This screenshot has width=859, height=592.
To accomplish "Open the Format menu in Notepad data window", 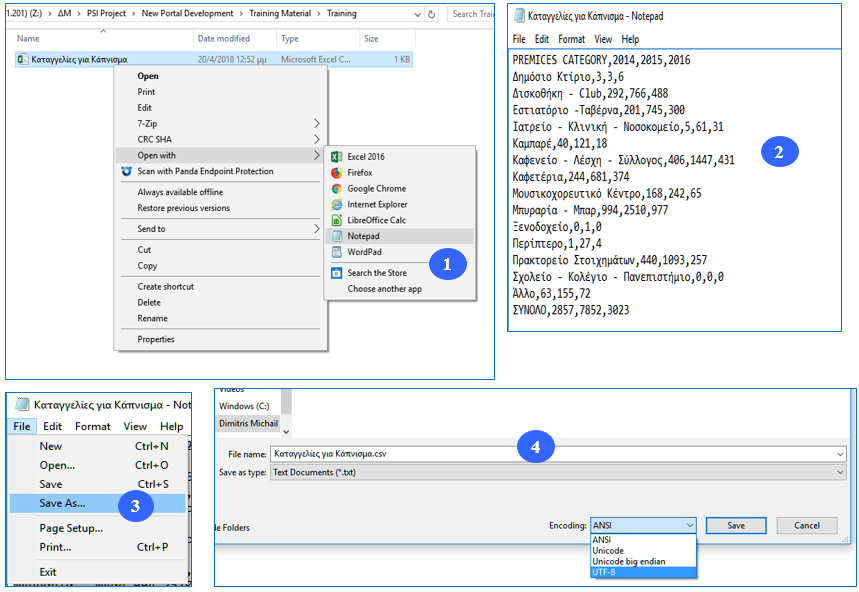I will click(572, 39).
